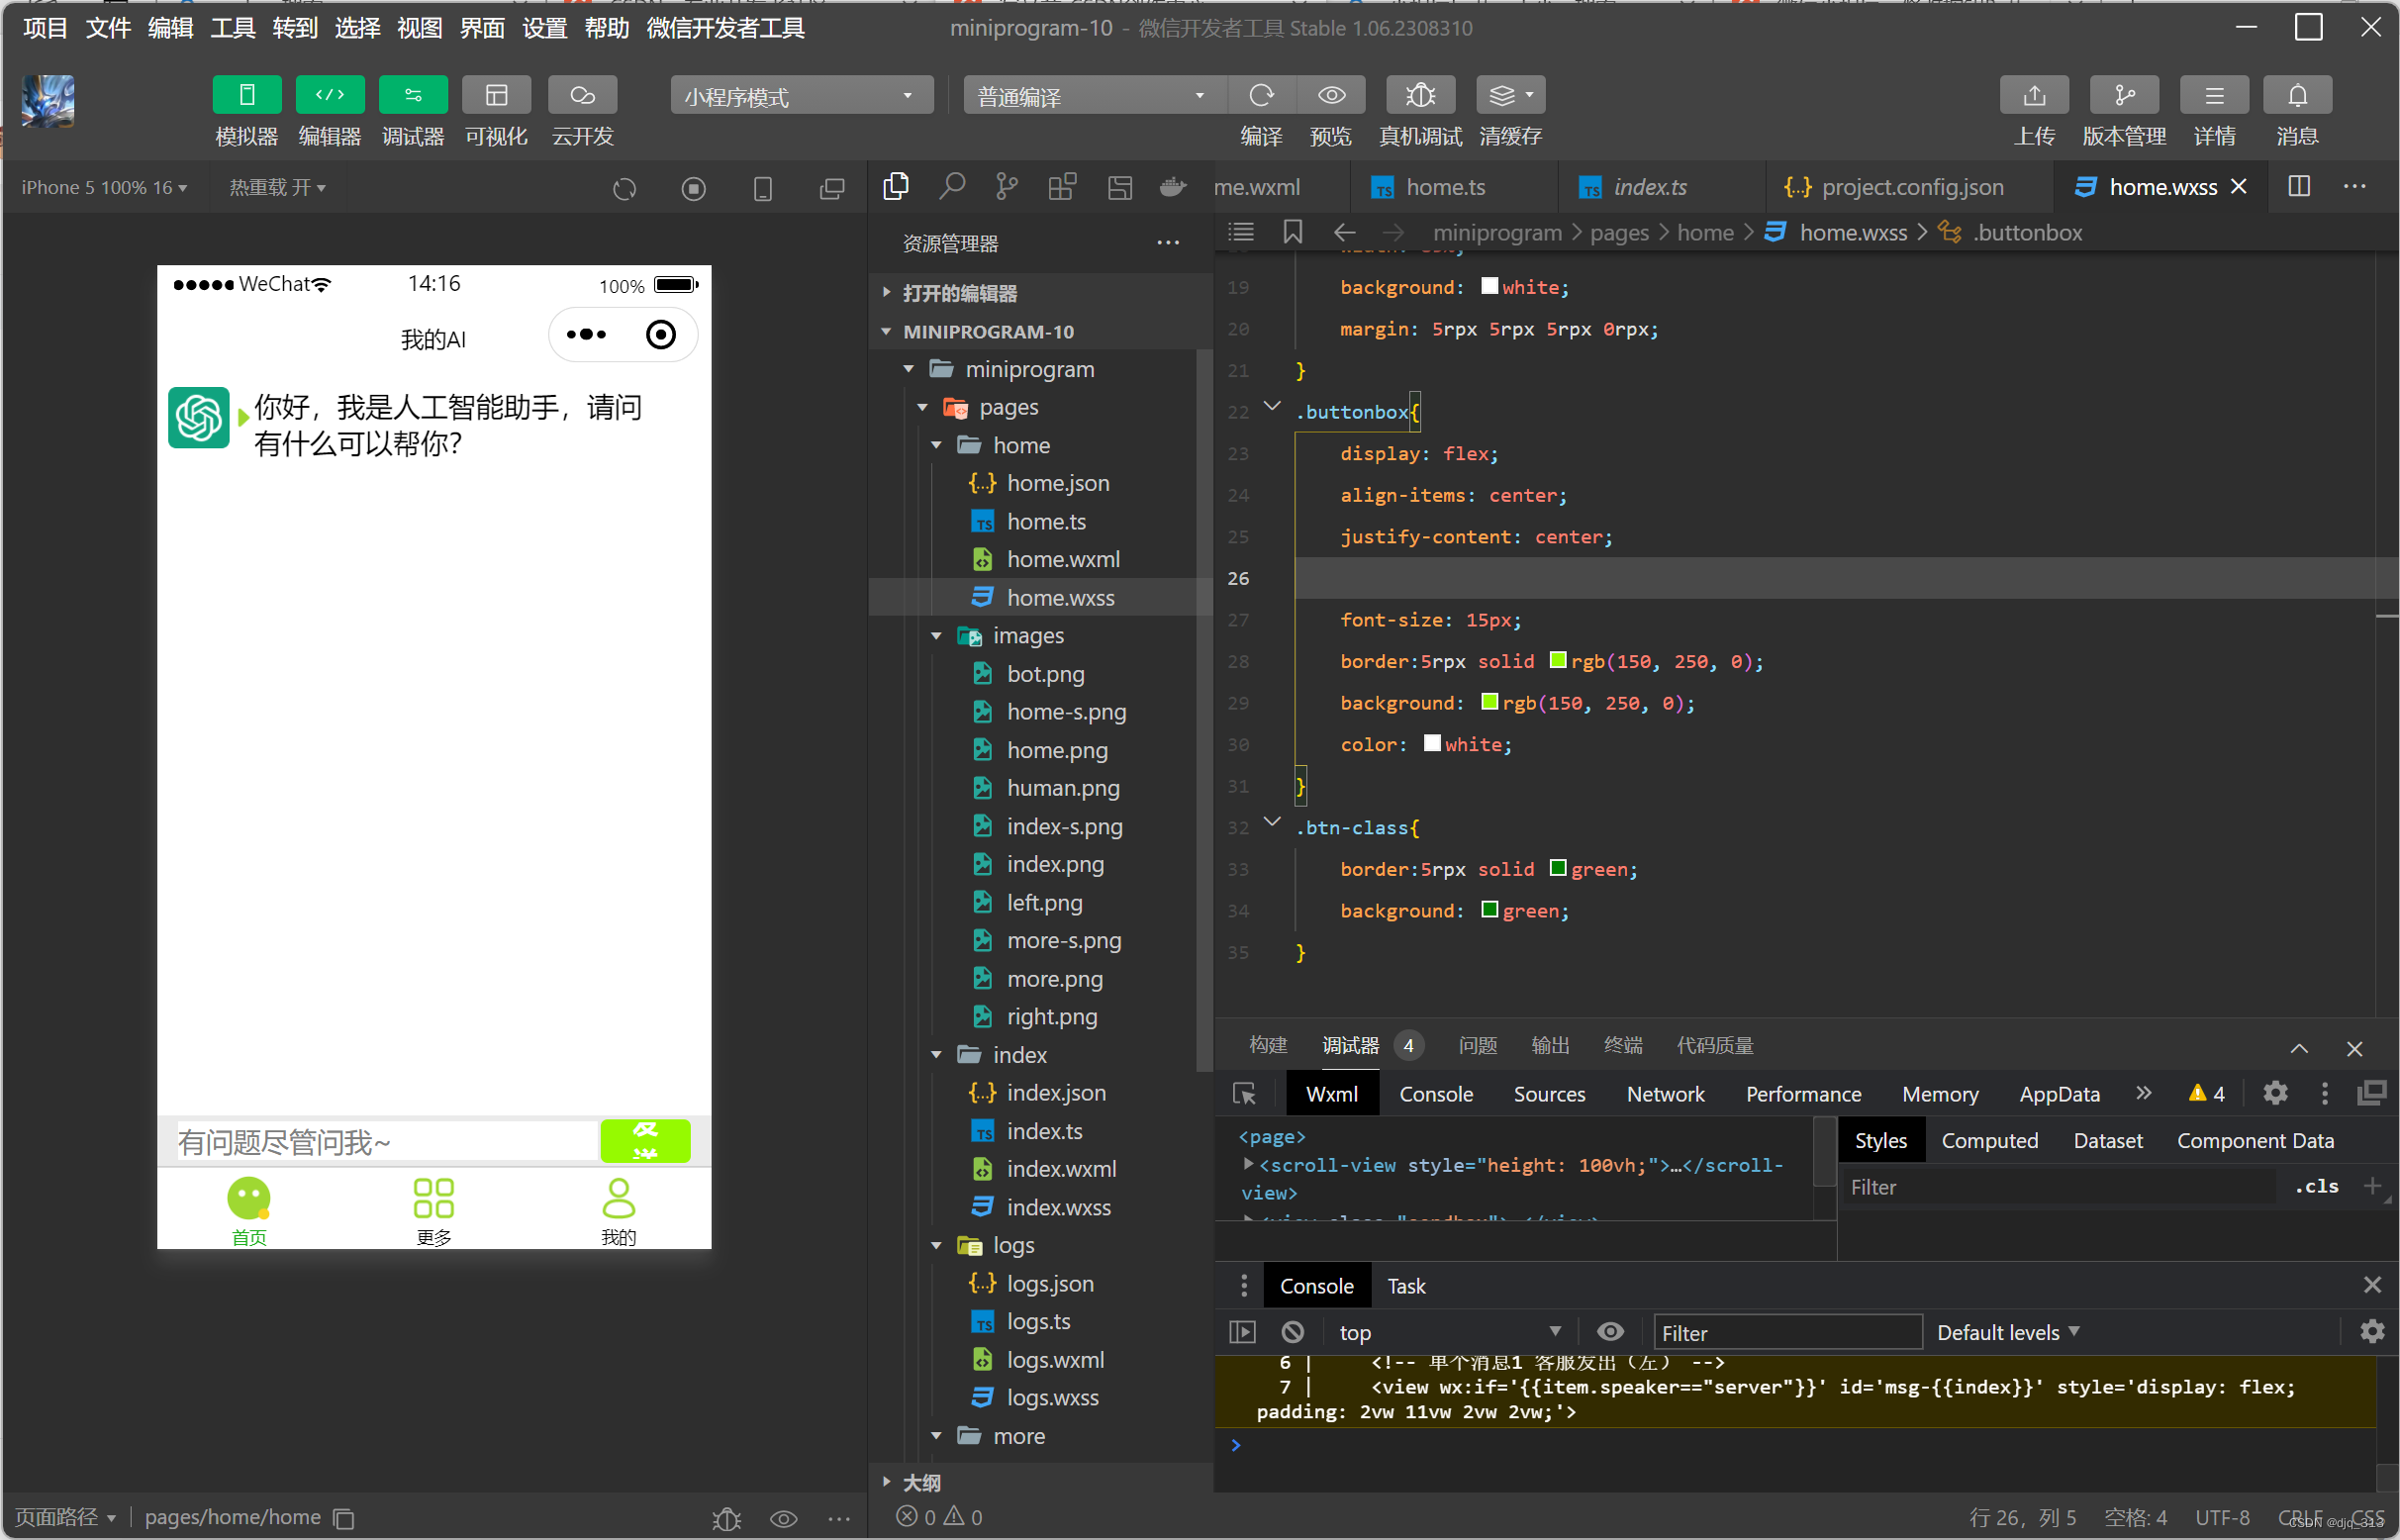Click the search icon in the sidebar
The height and width of the screenshot is (1540, 2400).
click(952, 187)
